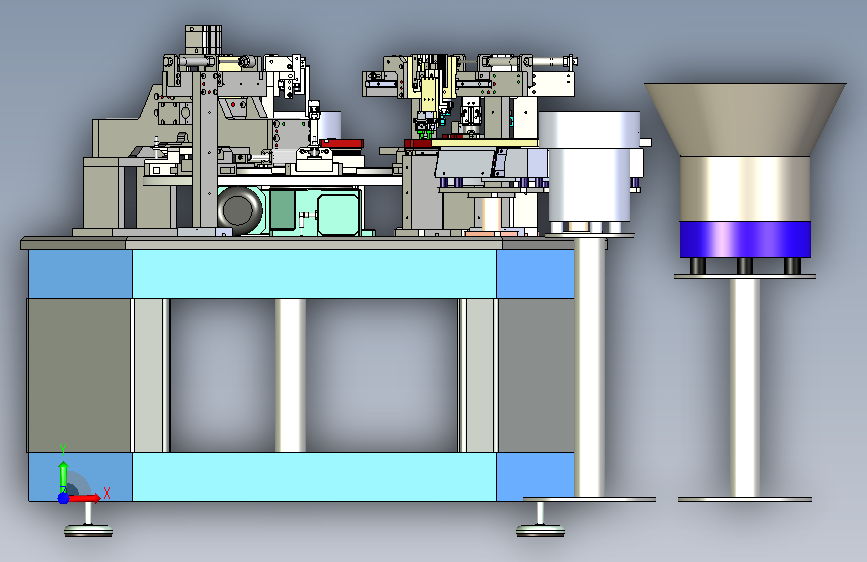Image resolution: width=867 pixels, height=562 pixels.
Task: Select the white vibratory bowl feeder cylinder
Action: pyautogui.click(x=589, y=166)
